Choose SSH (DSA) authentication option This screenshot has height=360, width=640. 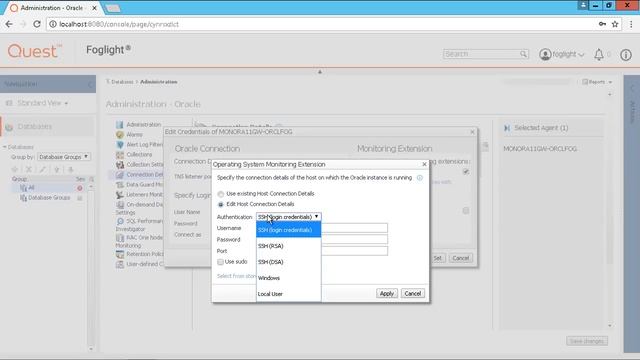pyautogui.click(x=289, y=262)
